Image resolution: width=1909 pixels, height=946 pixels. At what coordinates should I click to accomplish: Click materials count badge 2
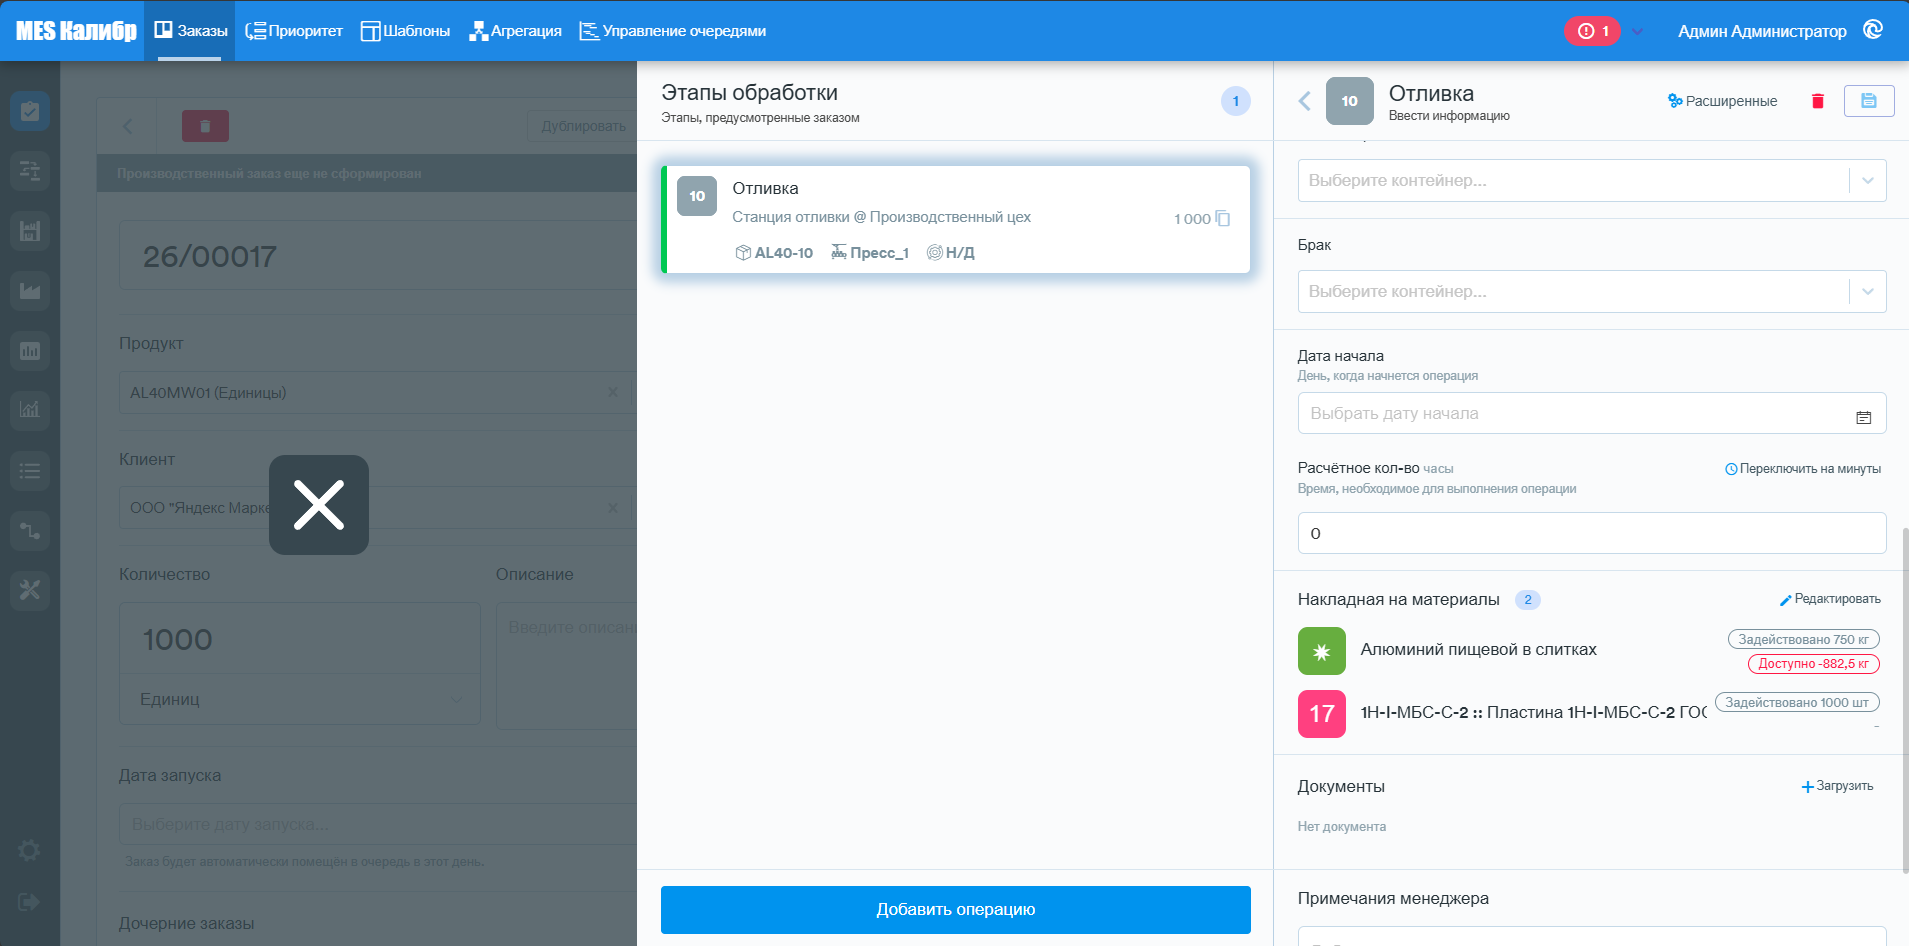pyautogui.click(x=1528, y=600)
